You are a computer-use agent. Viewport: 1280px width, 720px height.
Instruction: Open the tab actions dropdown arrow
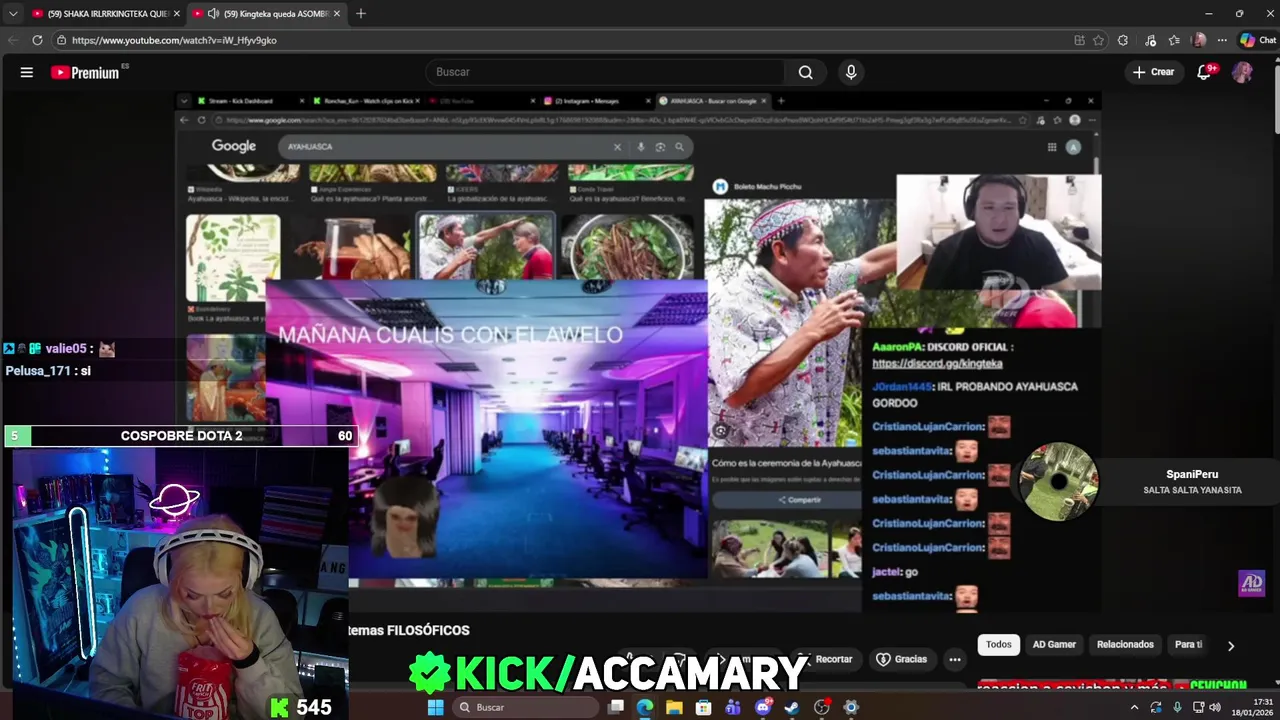[13, 14]
